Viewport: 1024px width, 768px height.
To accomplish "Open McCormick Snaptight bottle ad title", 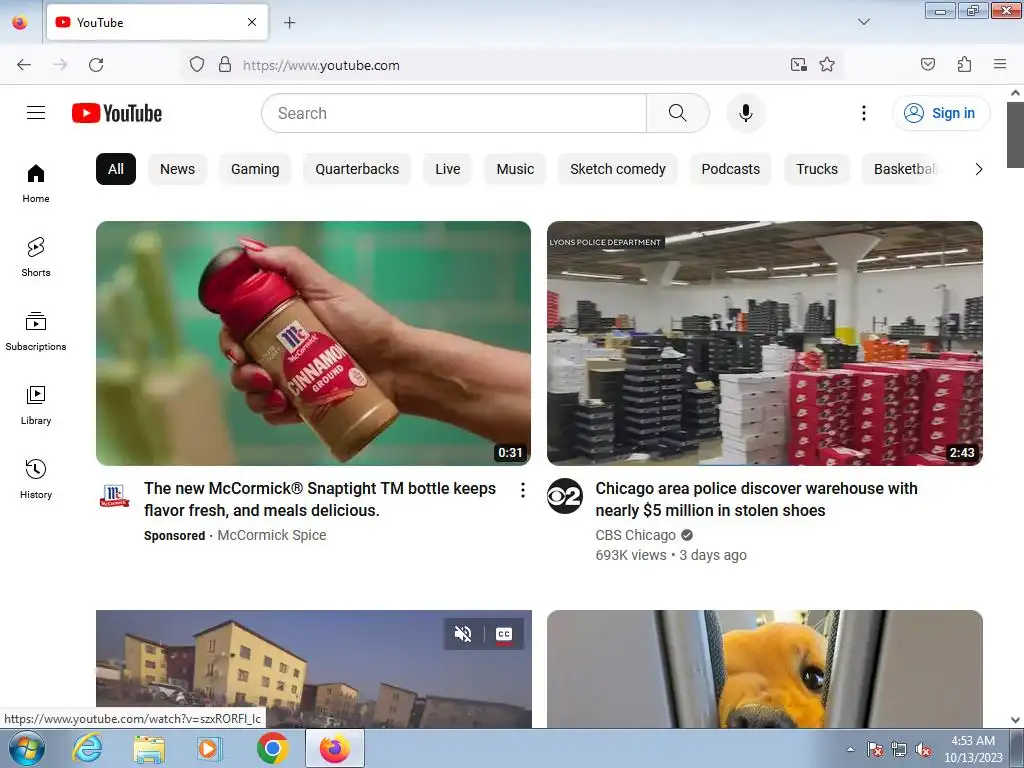I will pyautogui.click(x=320, y=499).
